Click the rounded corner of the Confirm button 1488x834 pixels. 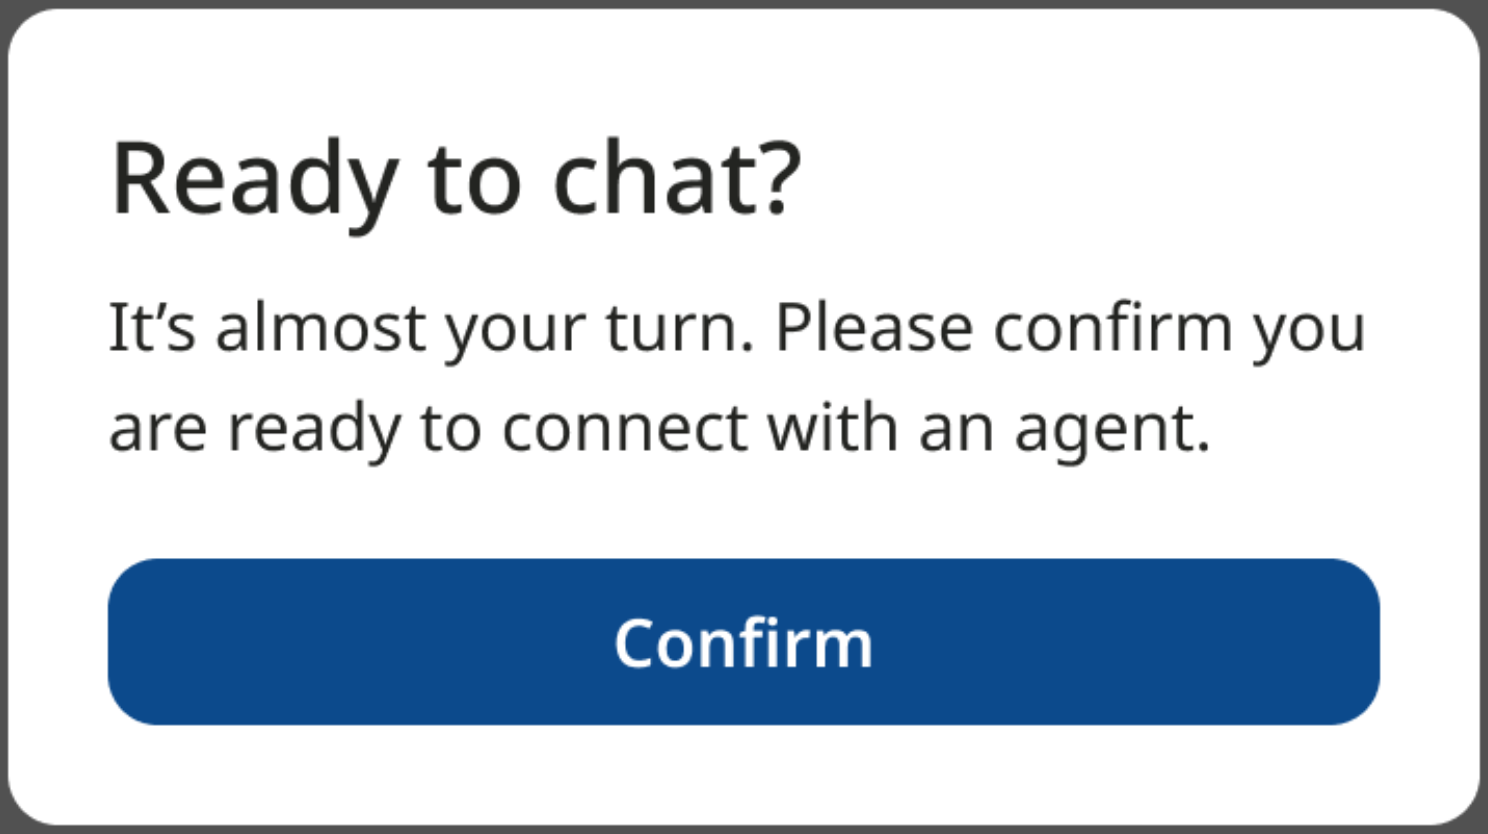[x=130, y=575]
